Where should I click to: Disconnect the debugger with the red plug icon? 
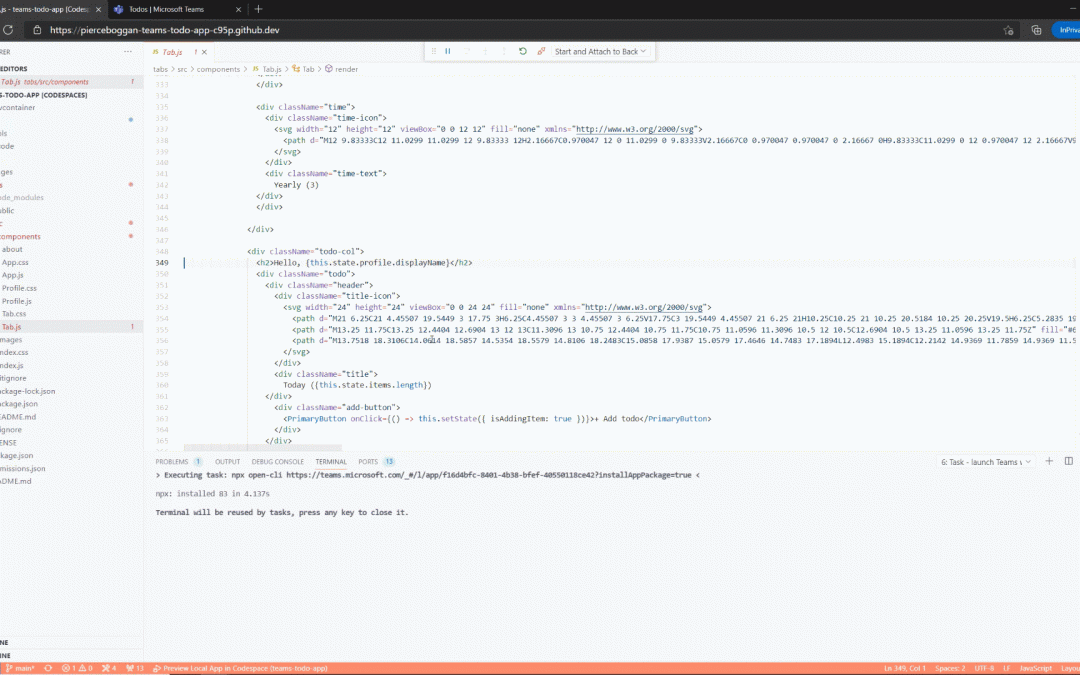[541, 51]
